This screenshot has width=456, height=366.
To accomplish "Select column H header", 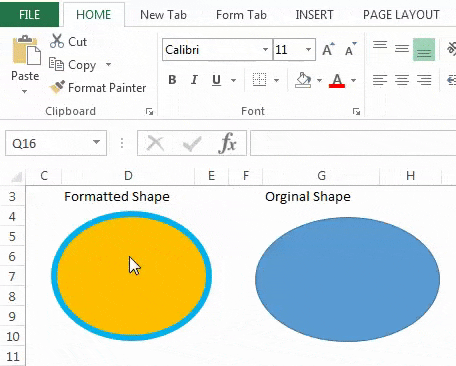I will coord(411,175).
